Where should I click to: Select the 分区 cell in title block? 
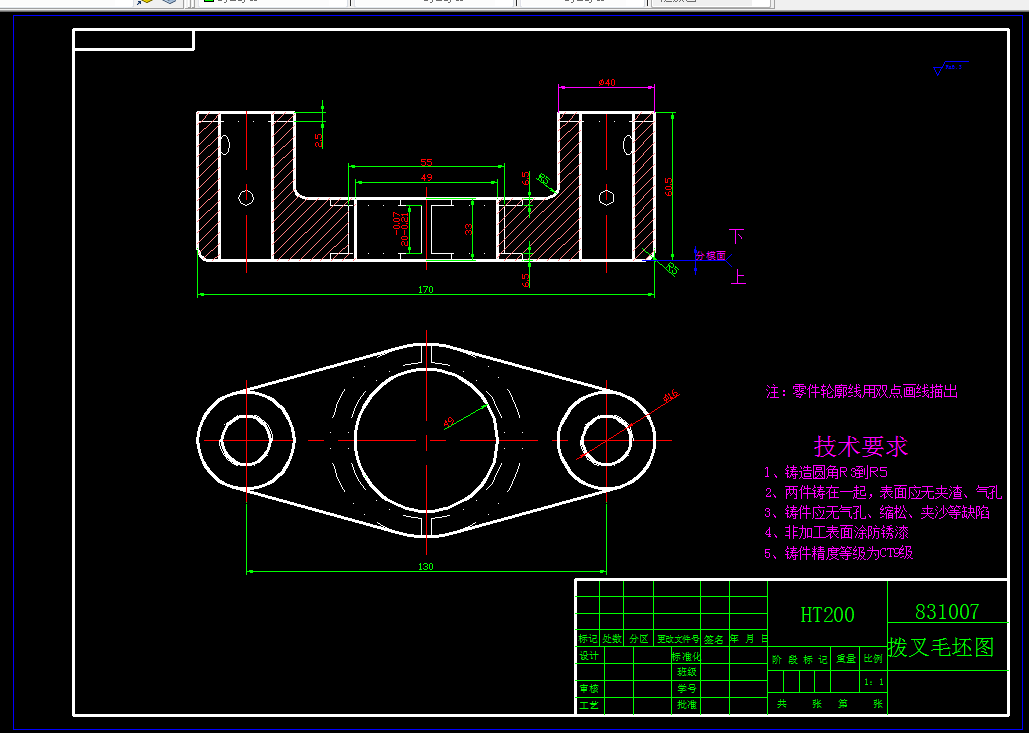pyautogui.click(x=639, y=639)
